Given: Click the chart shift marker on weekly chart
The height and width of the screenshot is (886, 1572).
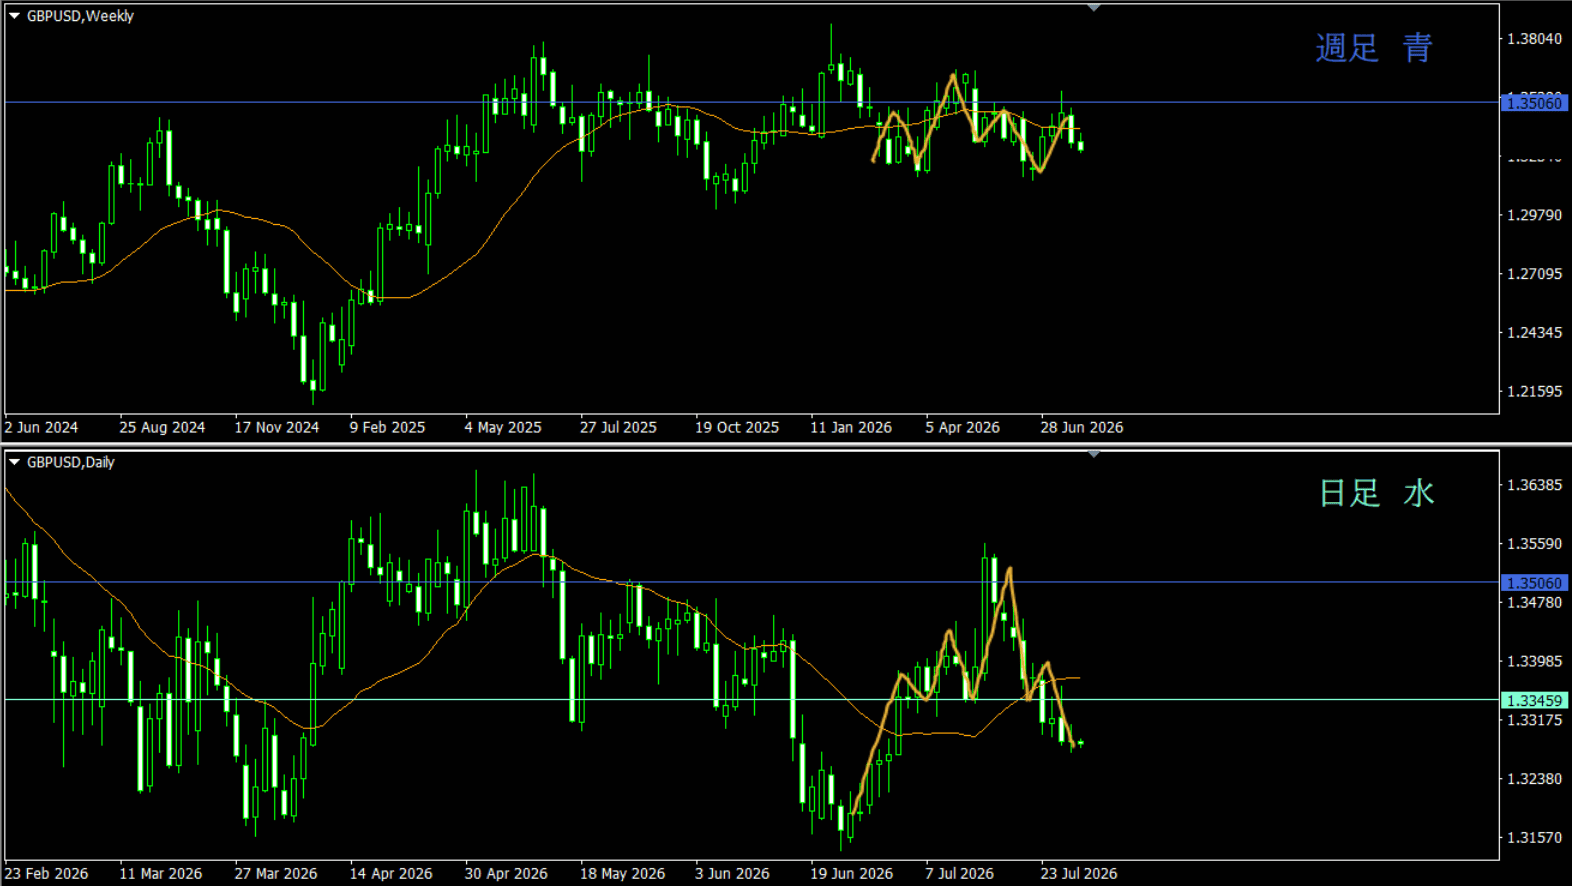Looking at the screenshot, I should [x=1094, y=8].
